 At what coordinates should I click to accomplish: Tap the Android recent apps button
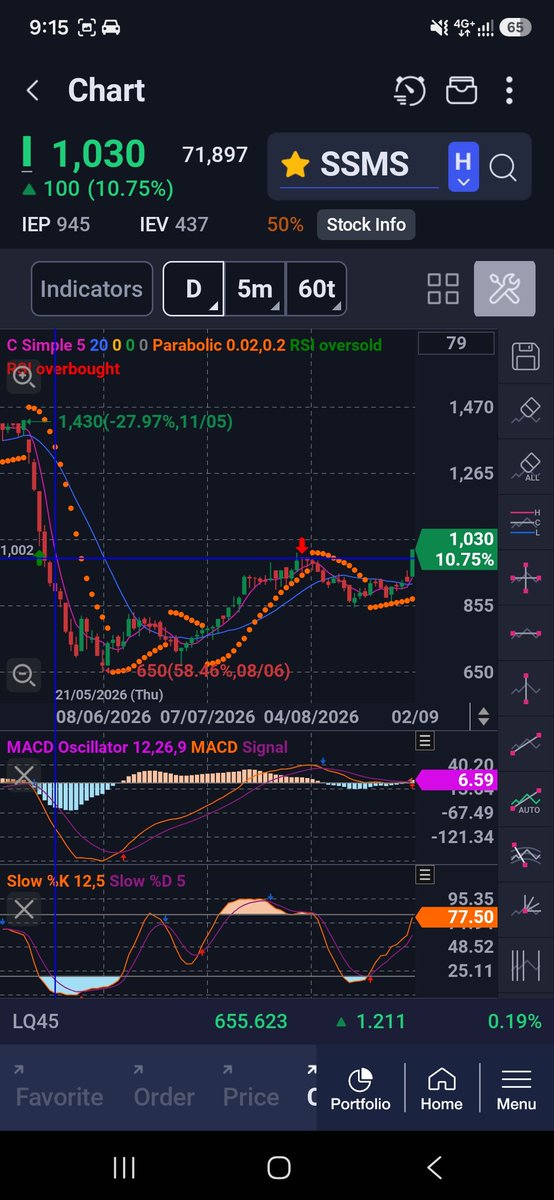[124, 1167]
